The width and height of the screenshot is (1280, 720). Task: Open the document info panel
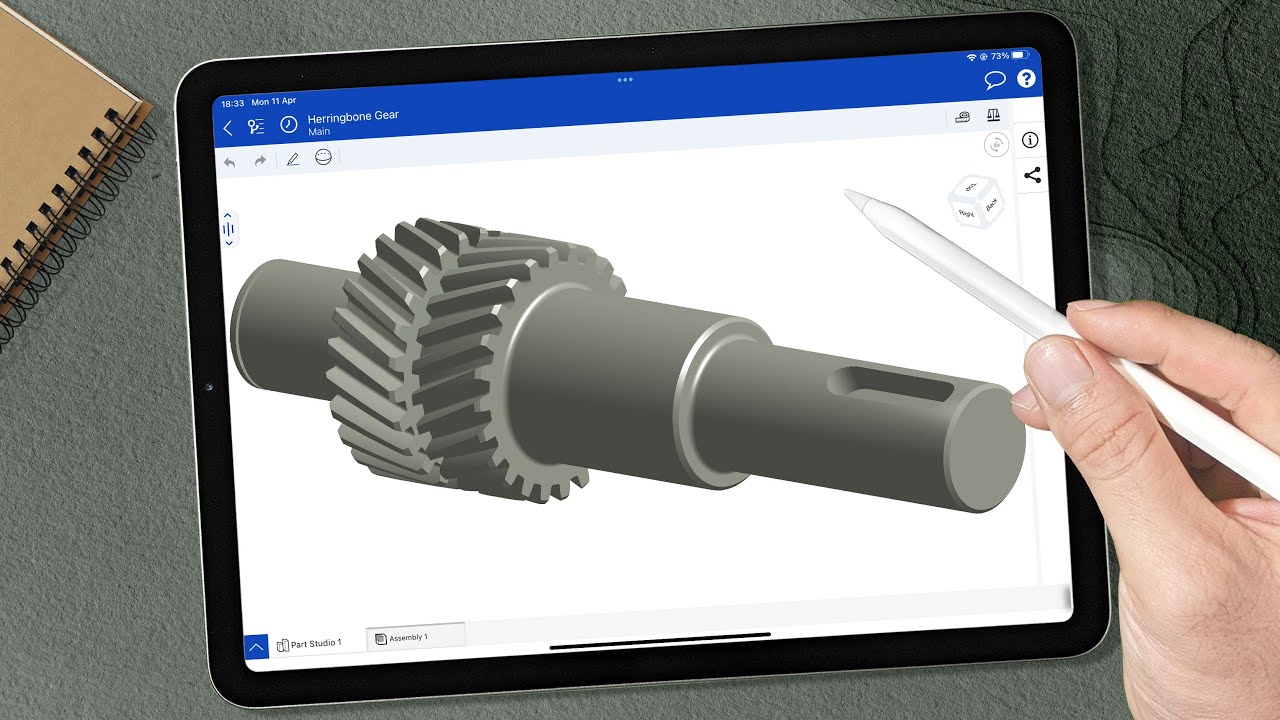[1031, 140]
